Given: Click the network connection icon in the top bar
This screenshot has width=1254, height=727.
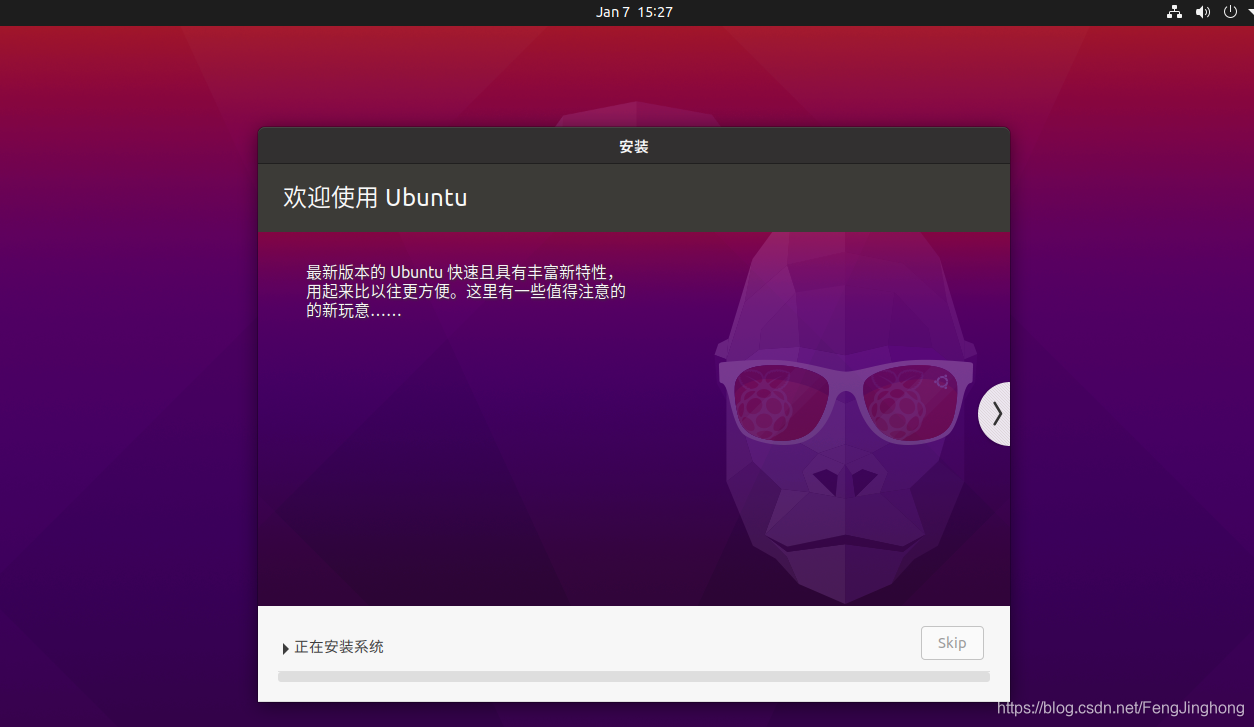Looking at the screenshot, I should [x=1174, y=12].
